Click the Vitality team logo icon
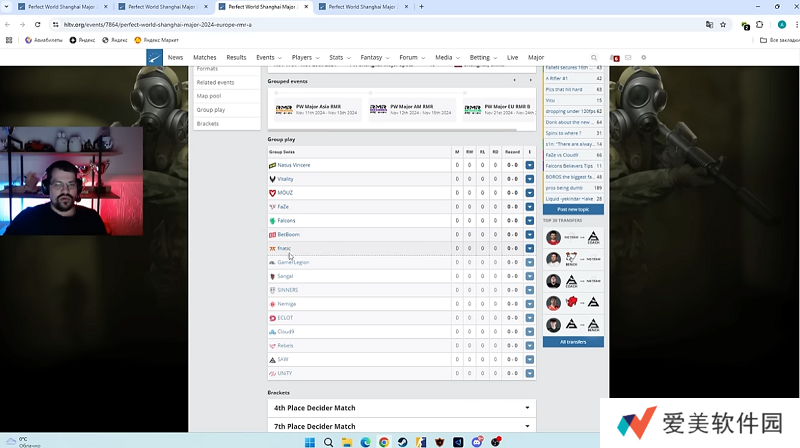 [272, 179]
